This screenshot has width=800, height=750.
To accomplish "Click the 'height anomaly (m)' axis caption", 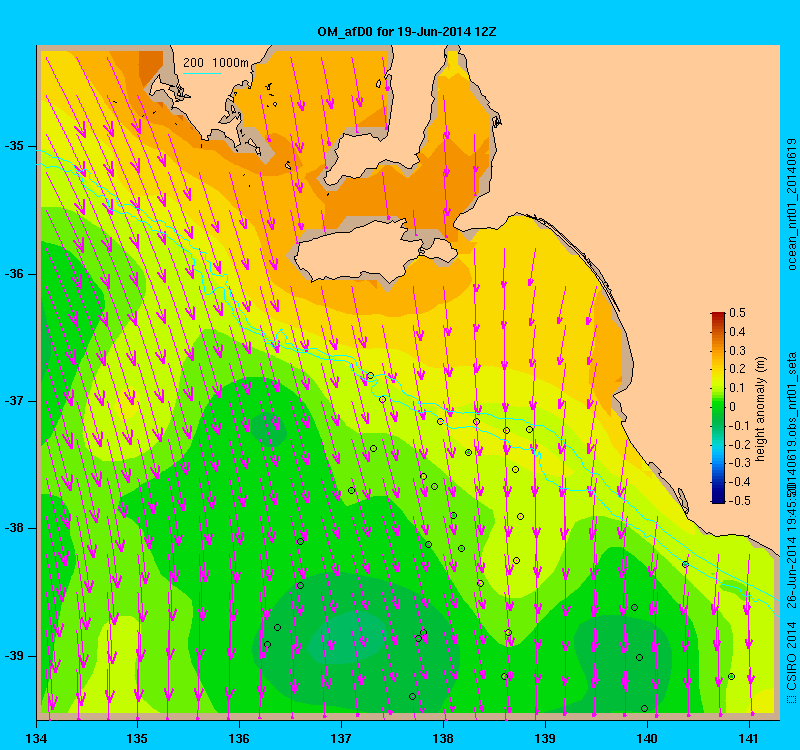I will (761, 409).
